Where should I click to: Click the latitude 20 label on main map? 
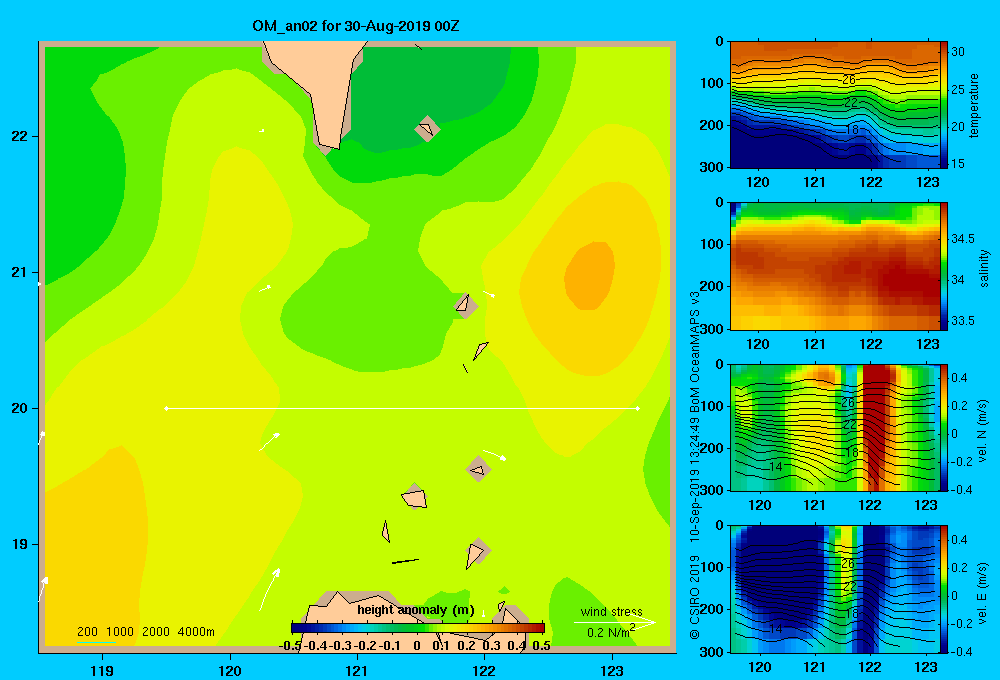(20, 408)
